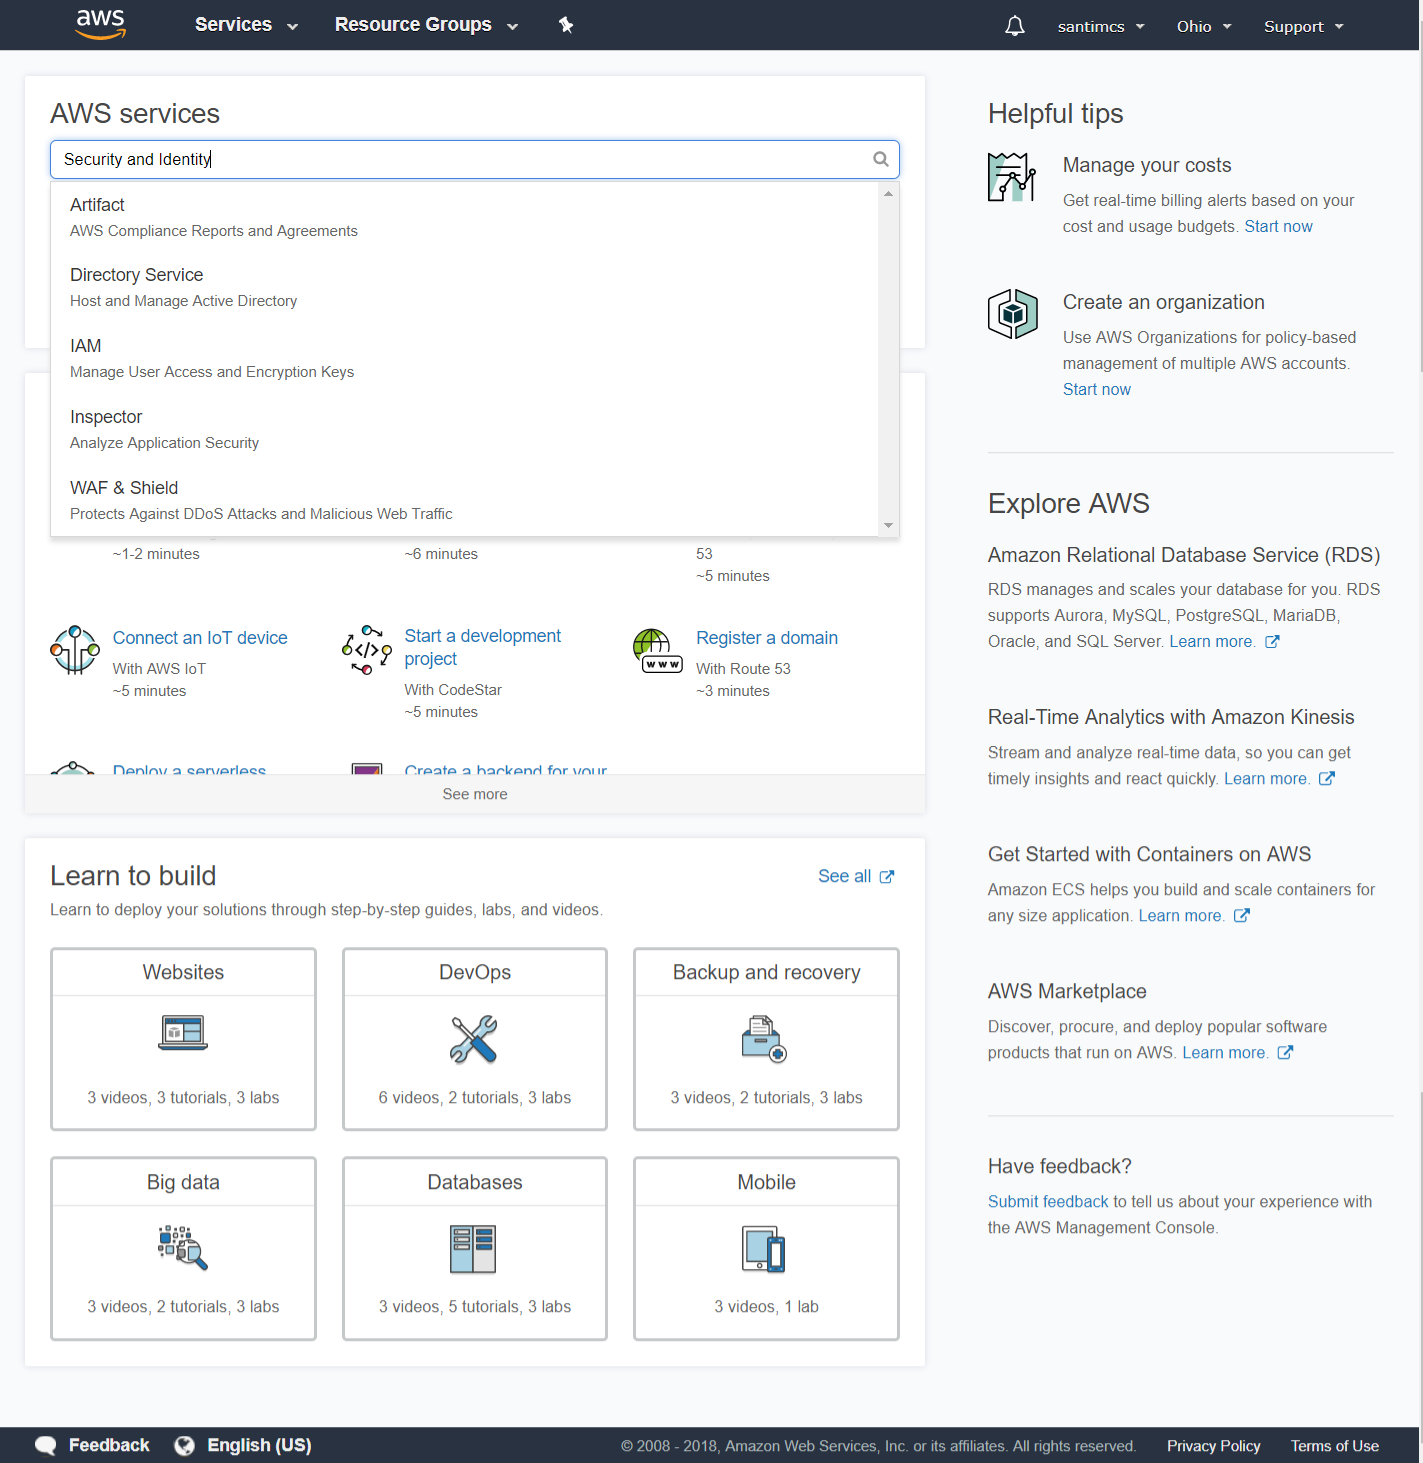The height and width of the screenshot is (1463, 1423).
Task: Open the DevOps learning card title
Action: (475, 972)
